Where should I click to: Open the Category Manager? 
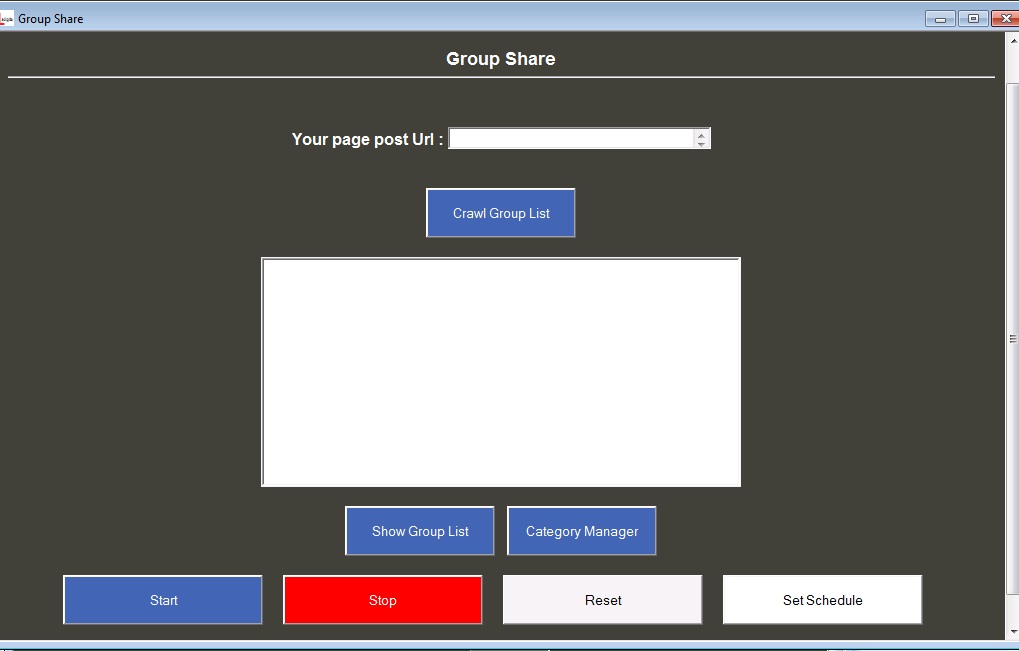click(582, 531)
